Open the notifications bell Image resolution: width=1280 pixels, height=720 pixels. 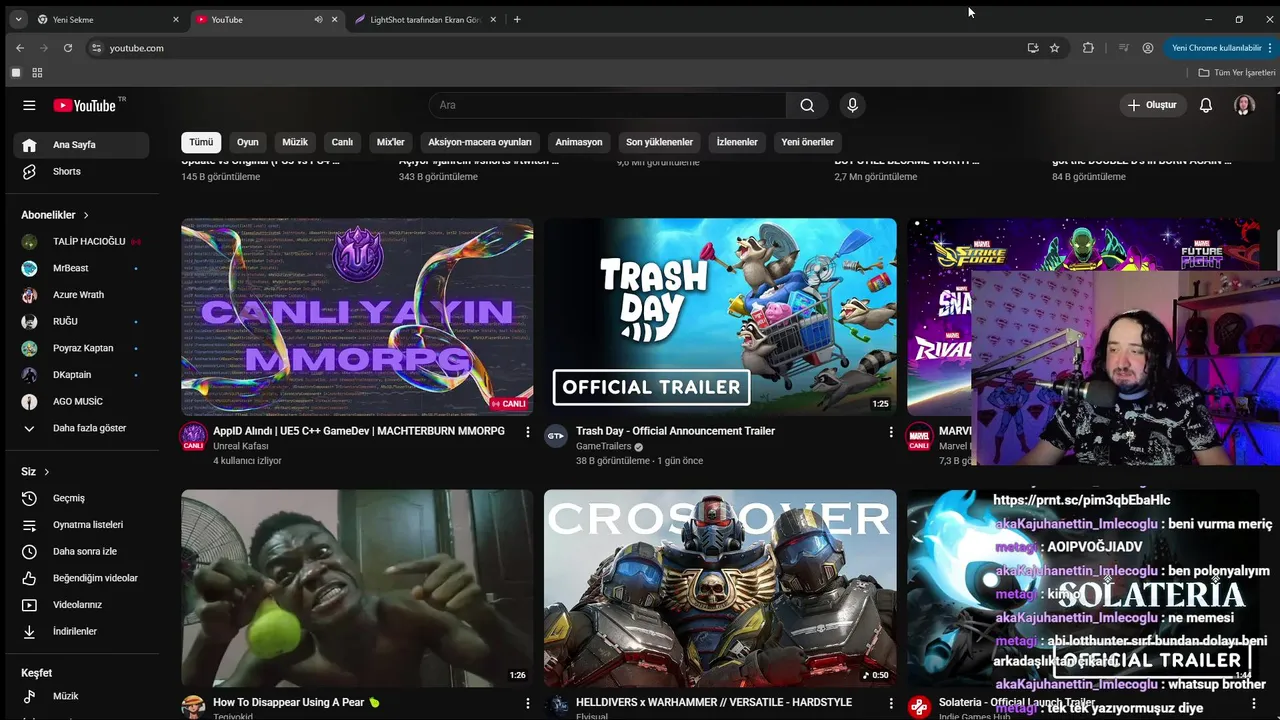[x=1206, y=105]
